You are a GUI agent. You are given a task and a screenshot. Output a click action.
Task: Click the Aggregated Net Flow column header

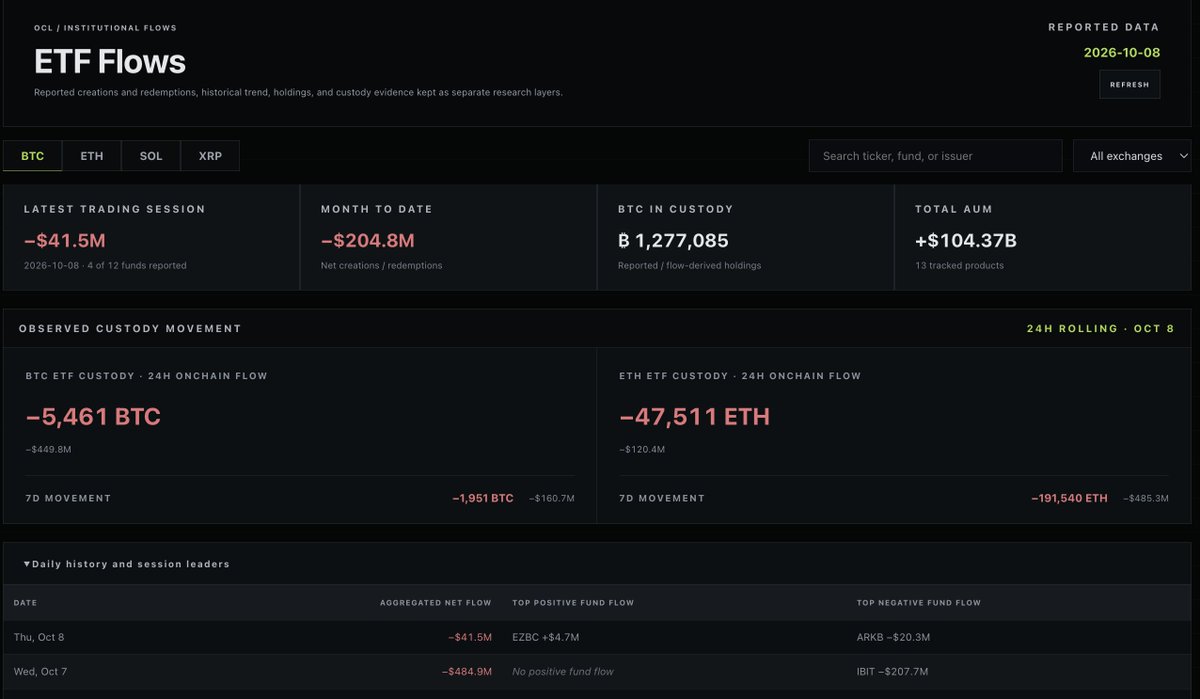click(436, 603)
